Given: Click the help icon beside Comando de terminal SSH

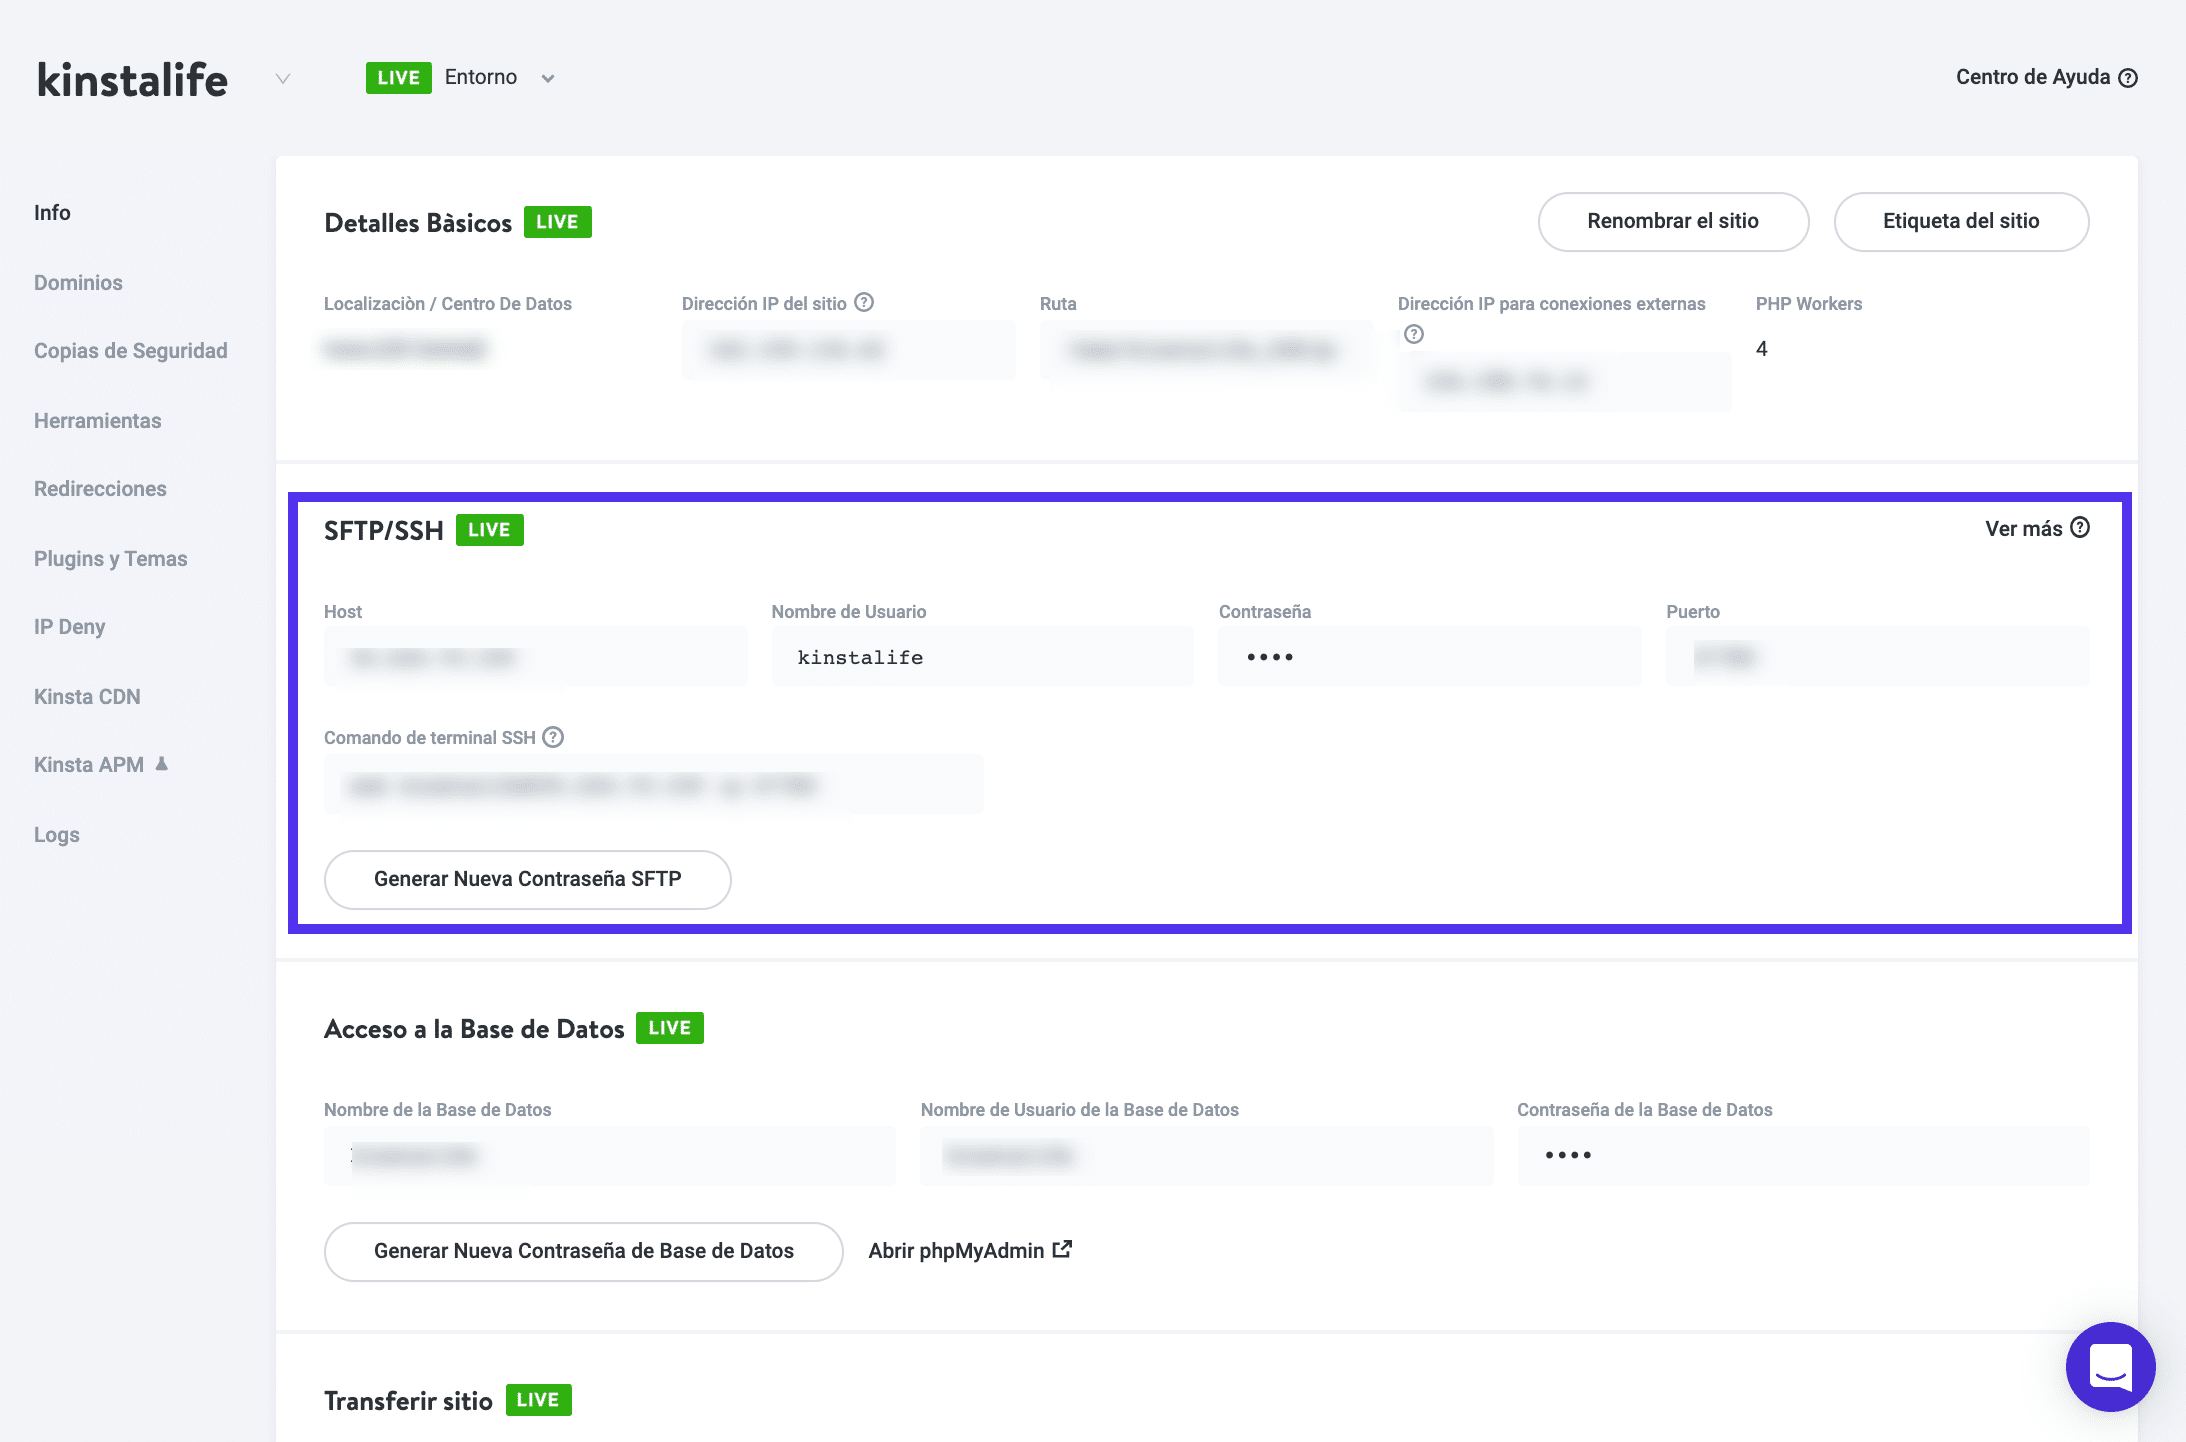Looking at the screenshot, I should coord(552,738).
